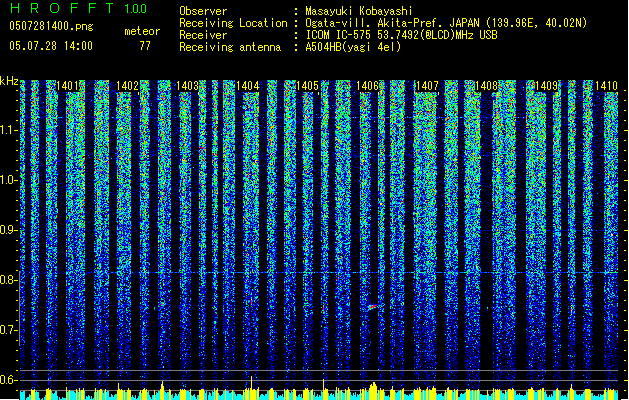This screenshot has height=400, width=629.
Task: Click the 1410 time marker
Action: pyautogui.click(x=606, y=86)
